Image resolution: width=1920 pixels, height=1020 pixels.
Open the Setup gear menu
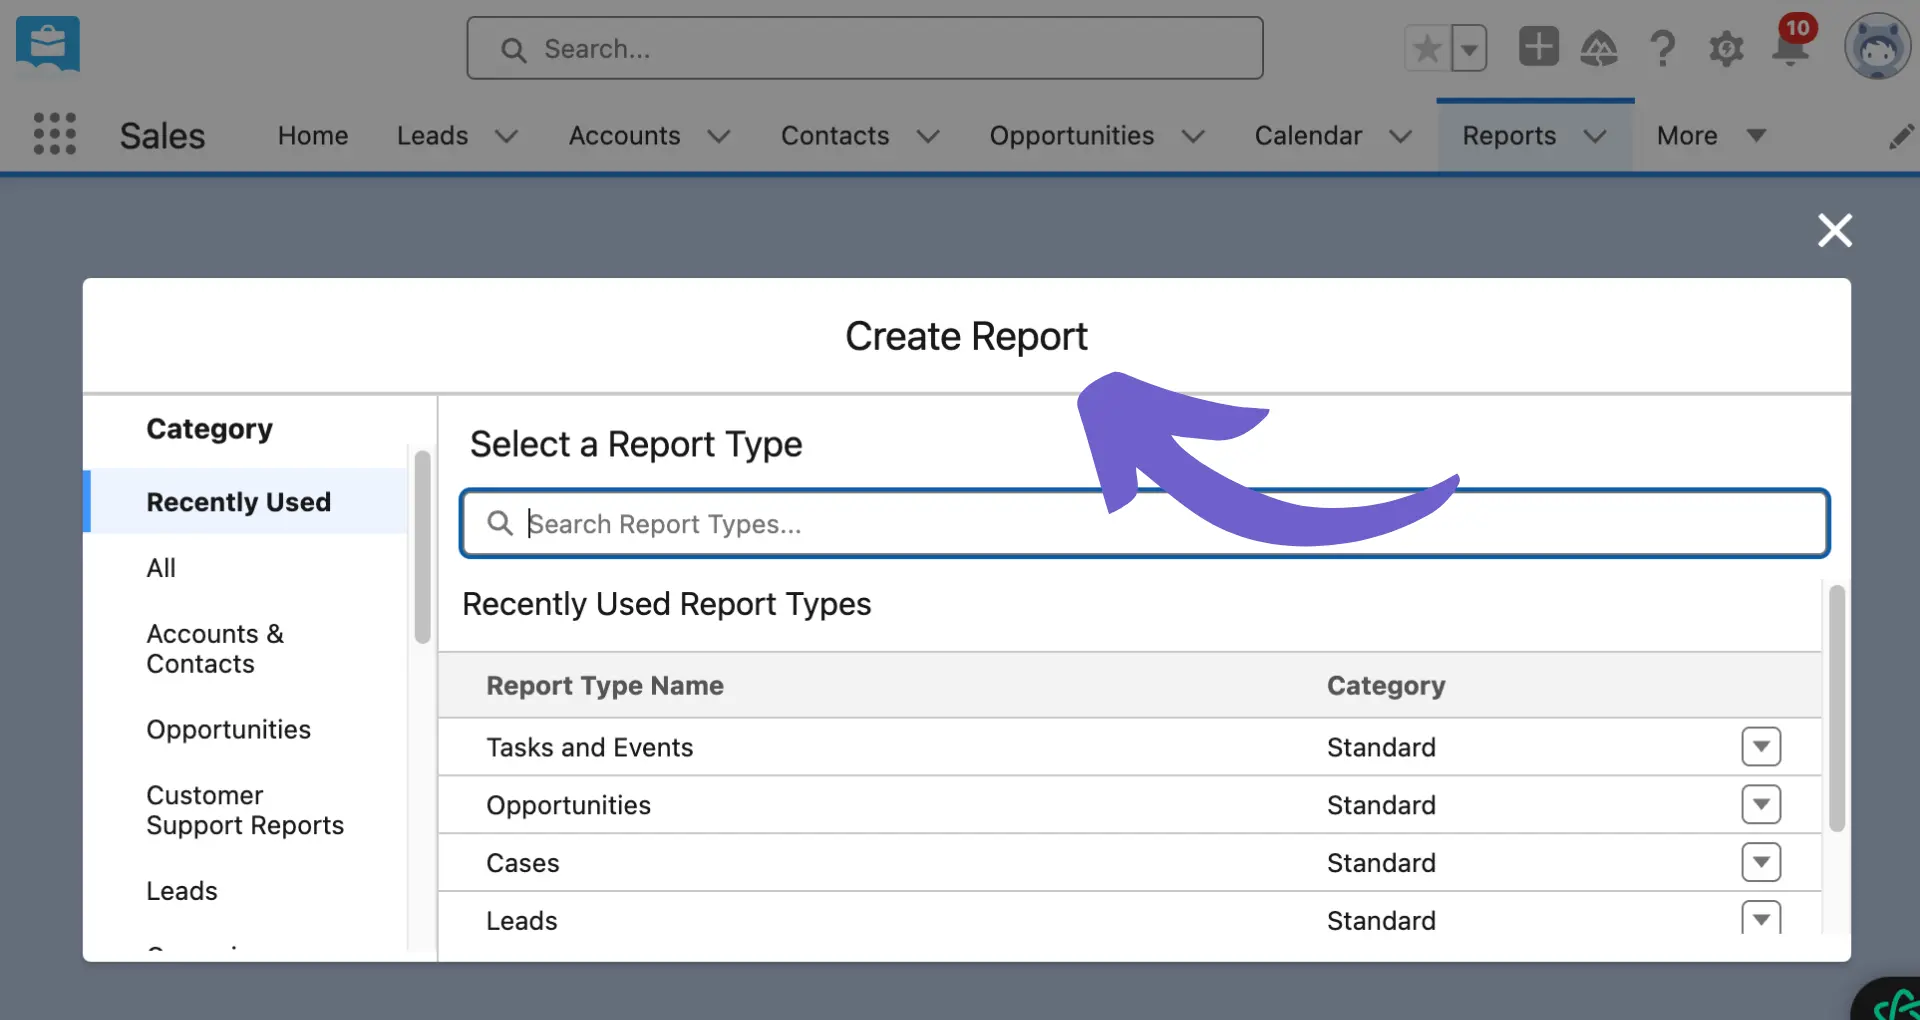point(1726,48)
